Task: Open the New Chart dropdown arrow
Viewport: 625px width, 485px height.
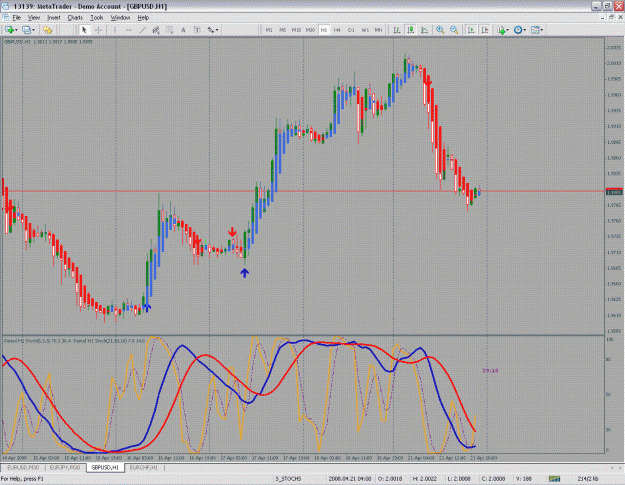Action: [x=16, y=30]
